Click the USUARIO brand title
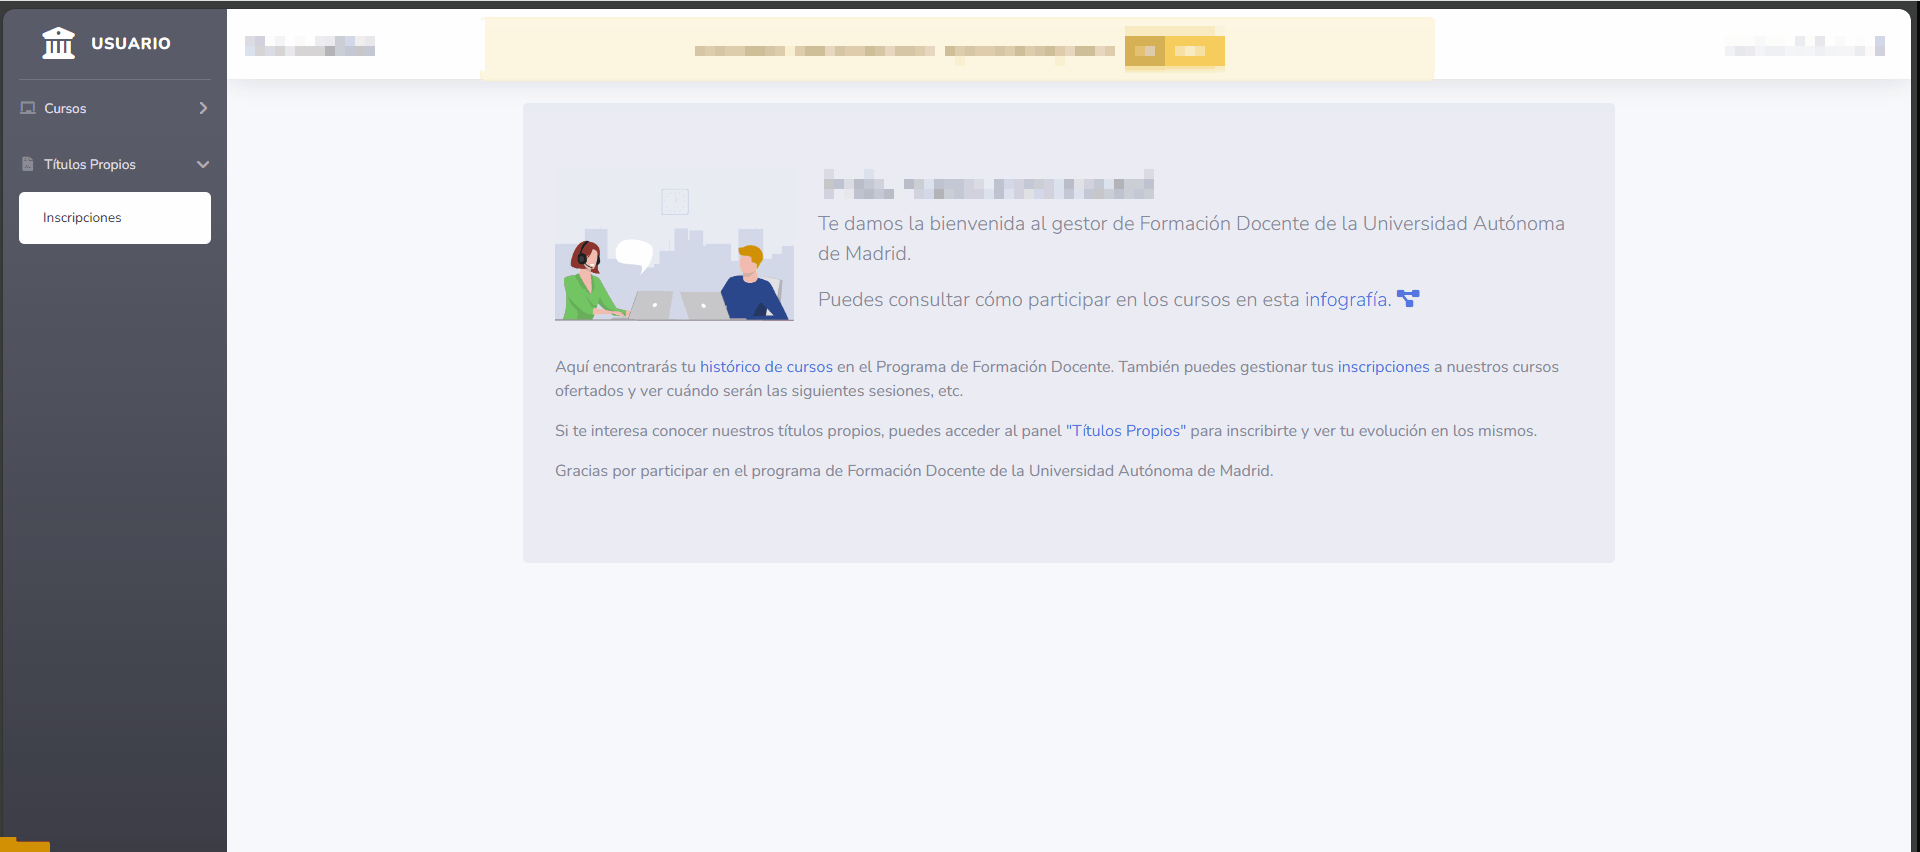Screen dimensions: 1920x852 [131, 43]
